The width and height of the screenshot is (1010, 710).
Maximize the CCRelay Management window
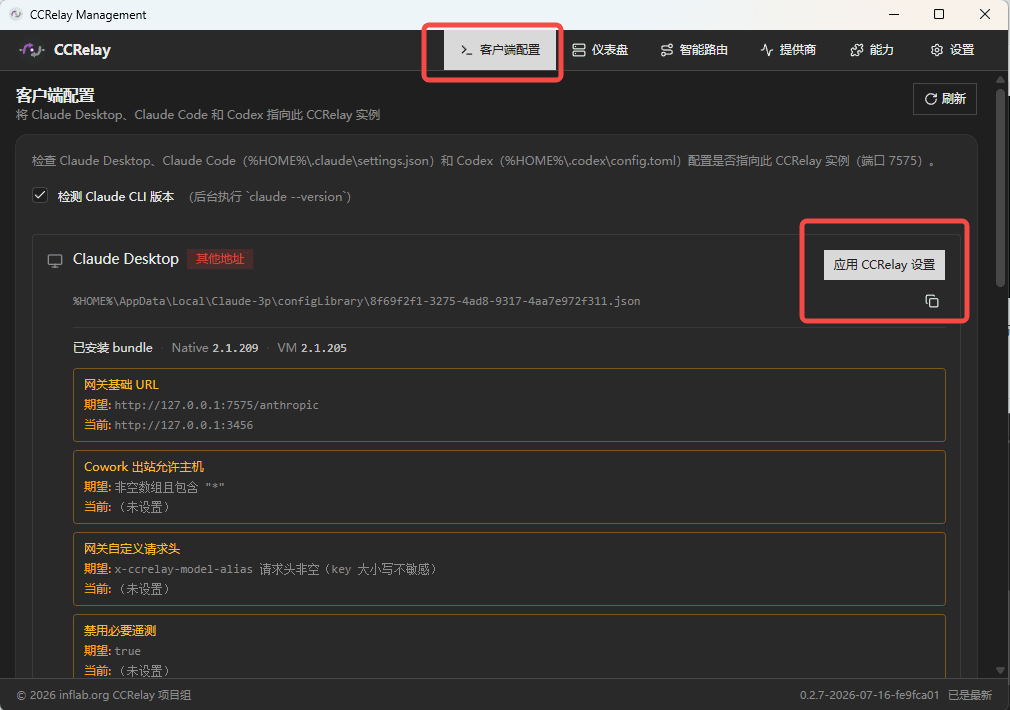tap(939, 14)
